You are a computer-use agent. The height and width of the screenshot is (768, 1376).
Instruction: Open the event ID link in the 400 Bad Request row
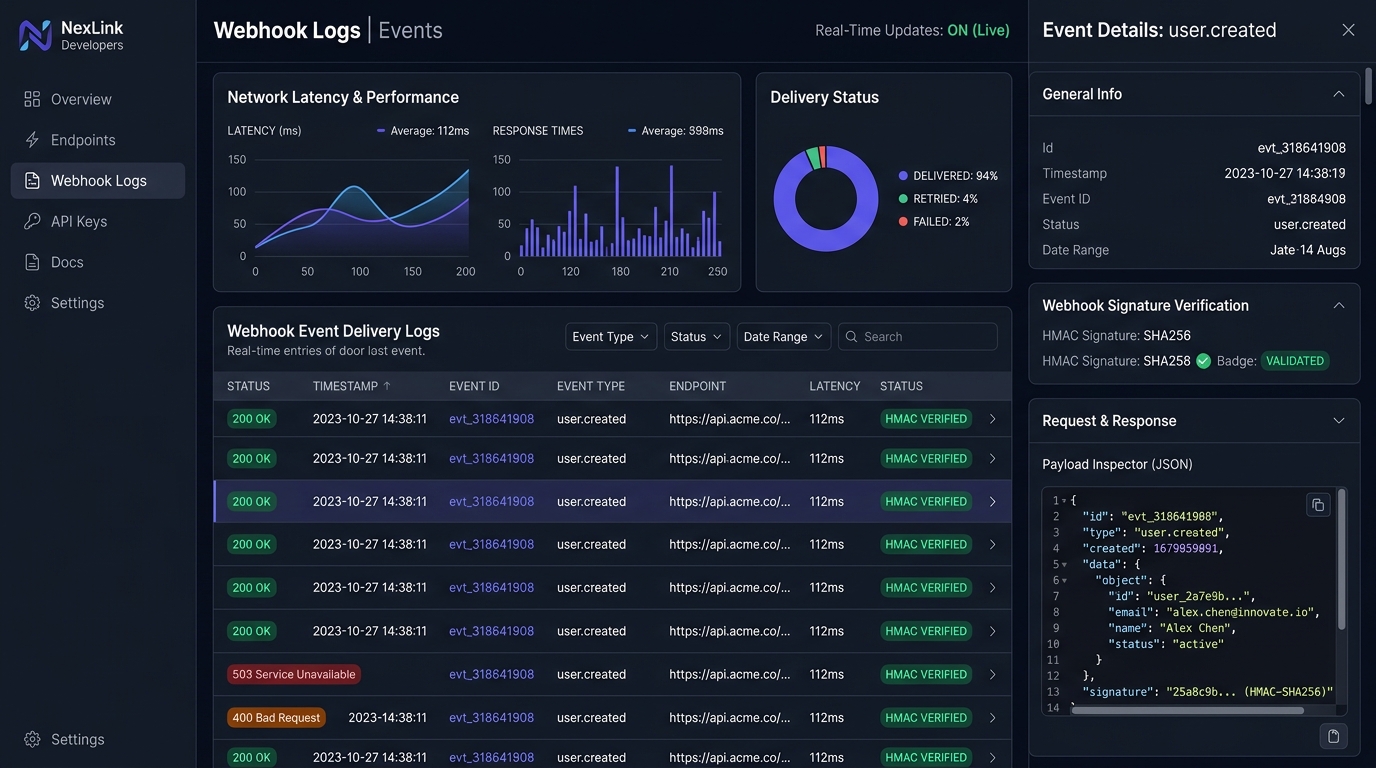coord(491,717)
